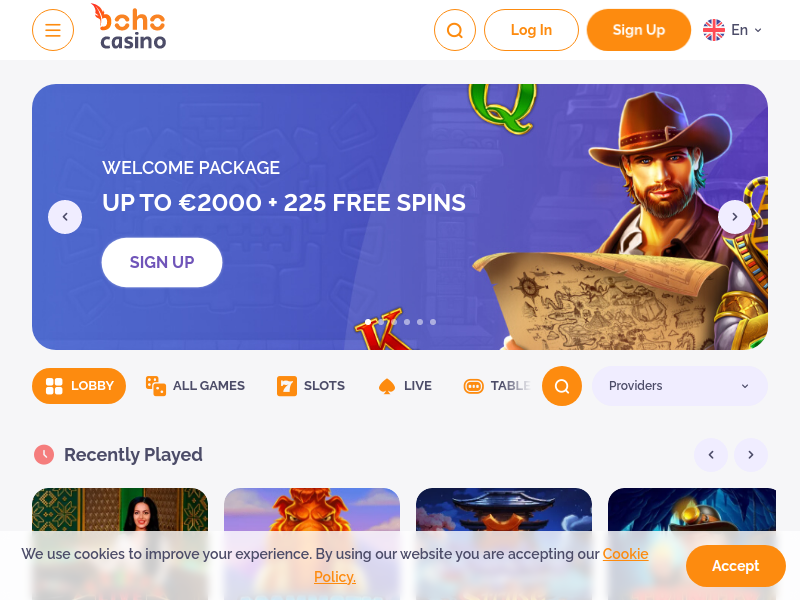Open the English language selector
Viewport: 800px width, 600px height.
tap(733, 30)
